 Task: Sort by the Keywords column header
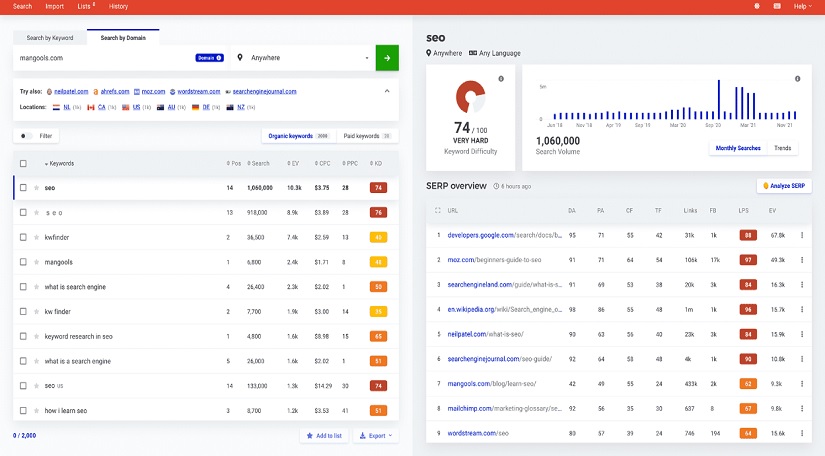[59, 164]
